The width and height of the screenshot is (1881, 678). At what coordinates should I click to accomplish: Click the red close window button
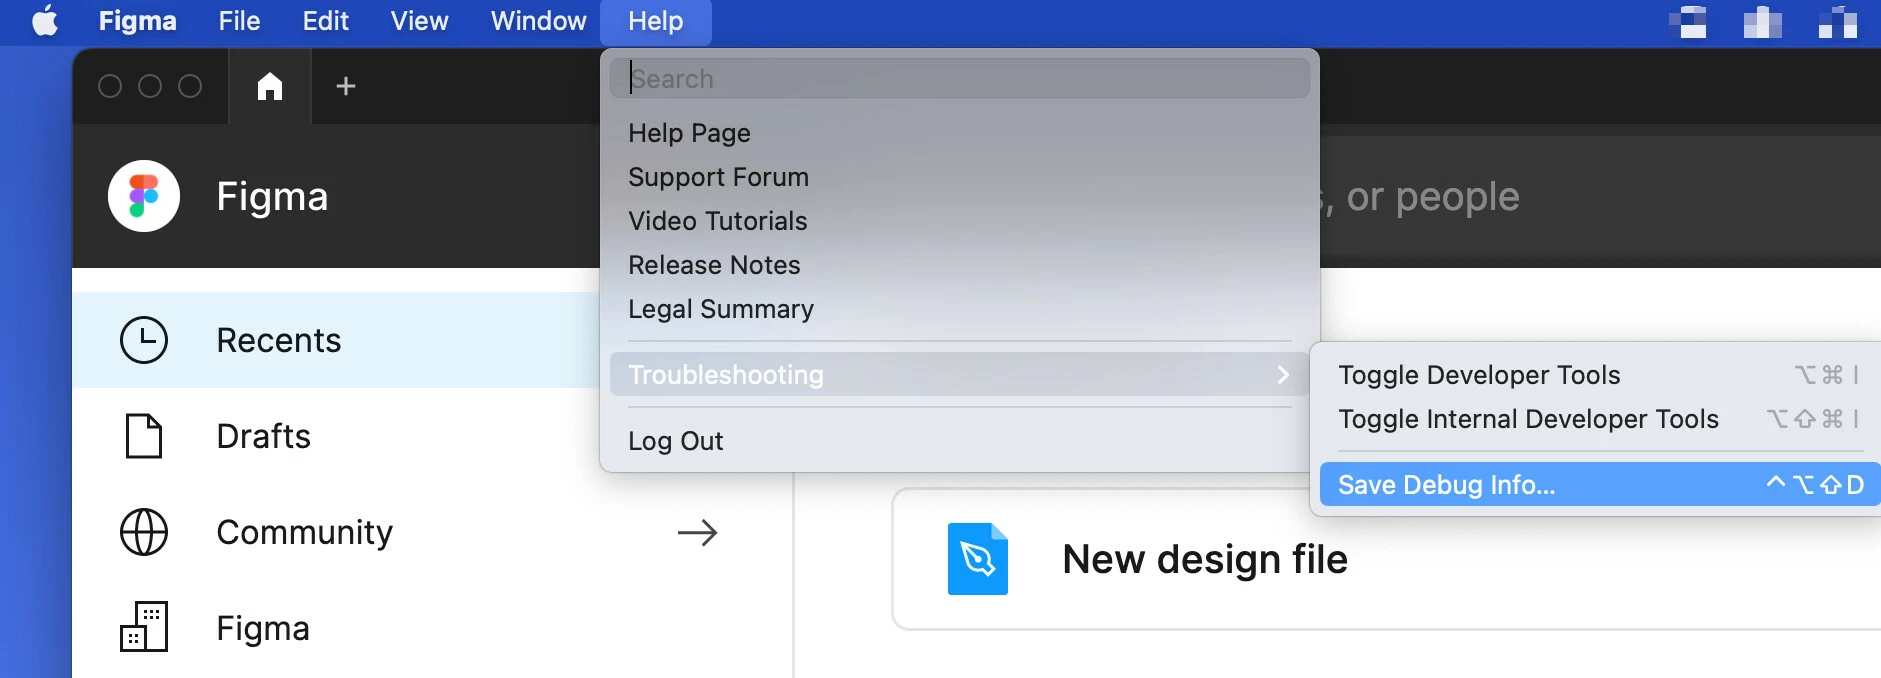(110, 86)
